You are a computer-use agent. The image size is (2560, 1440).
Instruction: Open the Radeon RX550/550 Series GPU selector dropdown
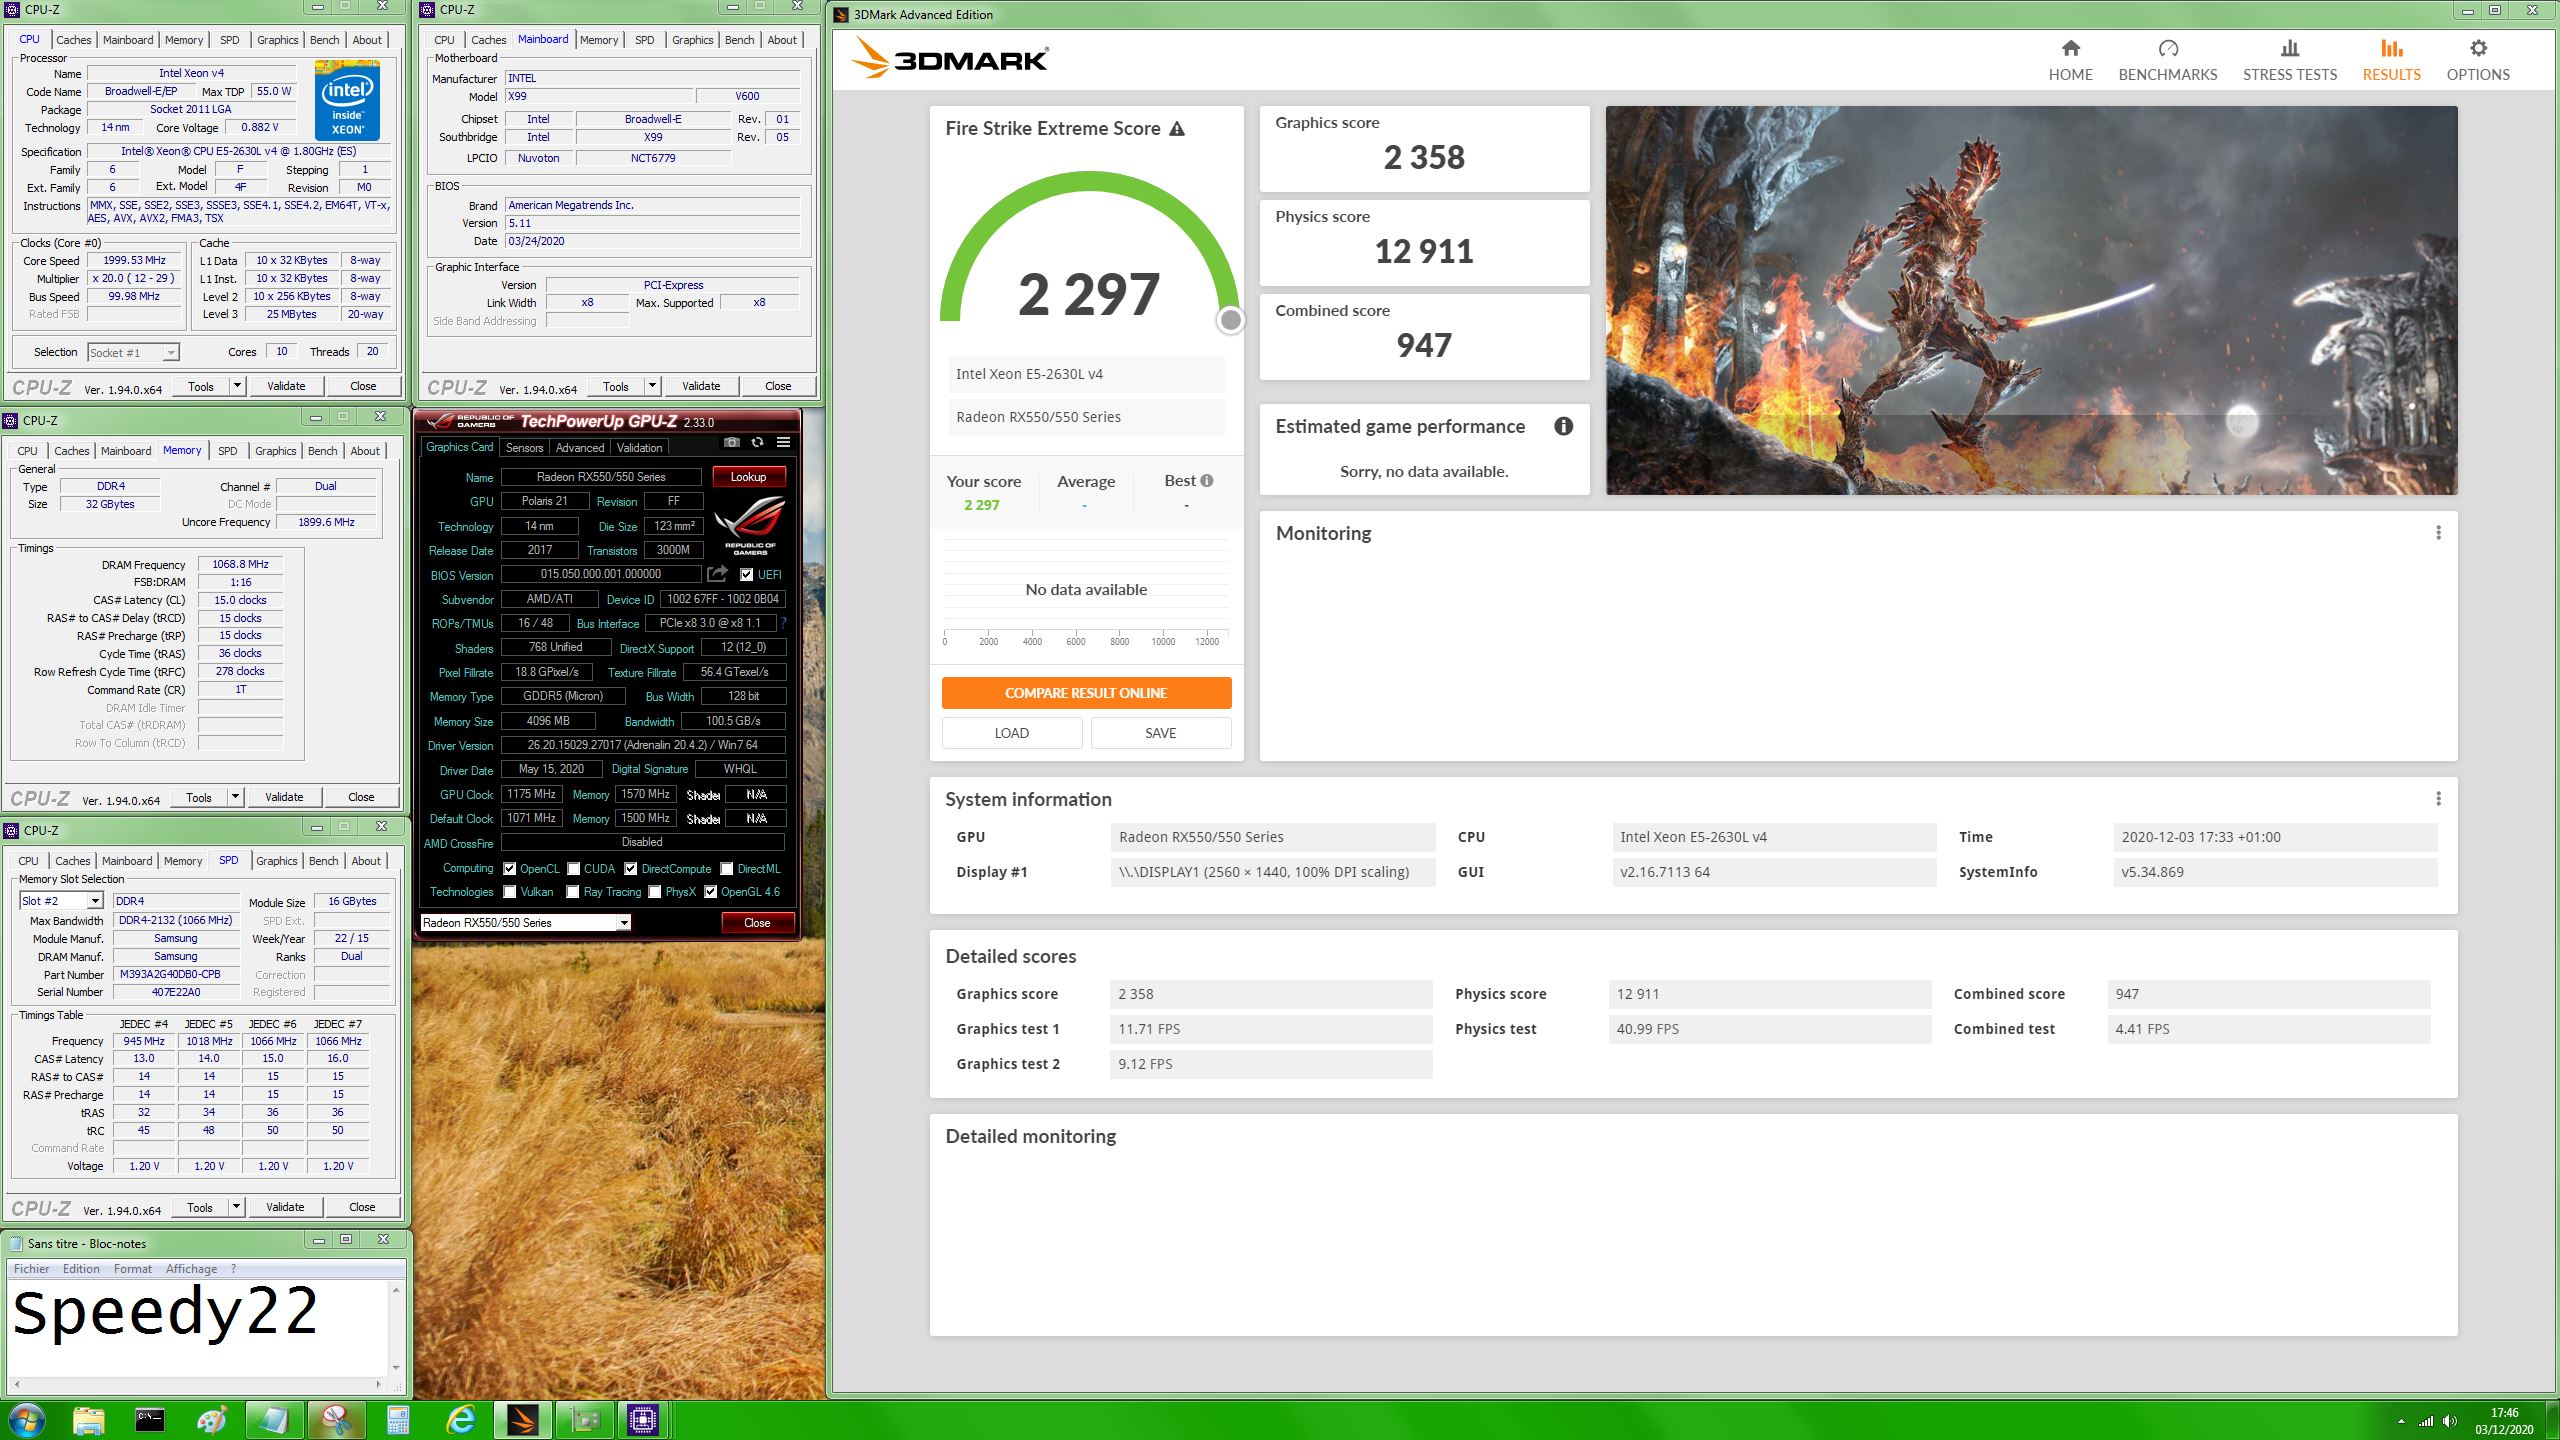pyautogui.click(x=525, y=923)
